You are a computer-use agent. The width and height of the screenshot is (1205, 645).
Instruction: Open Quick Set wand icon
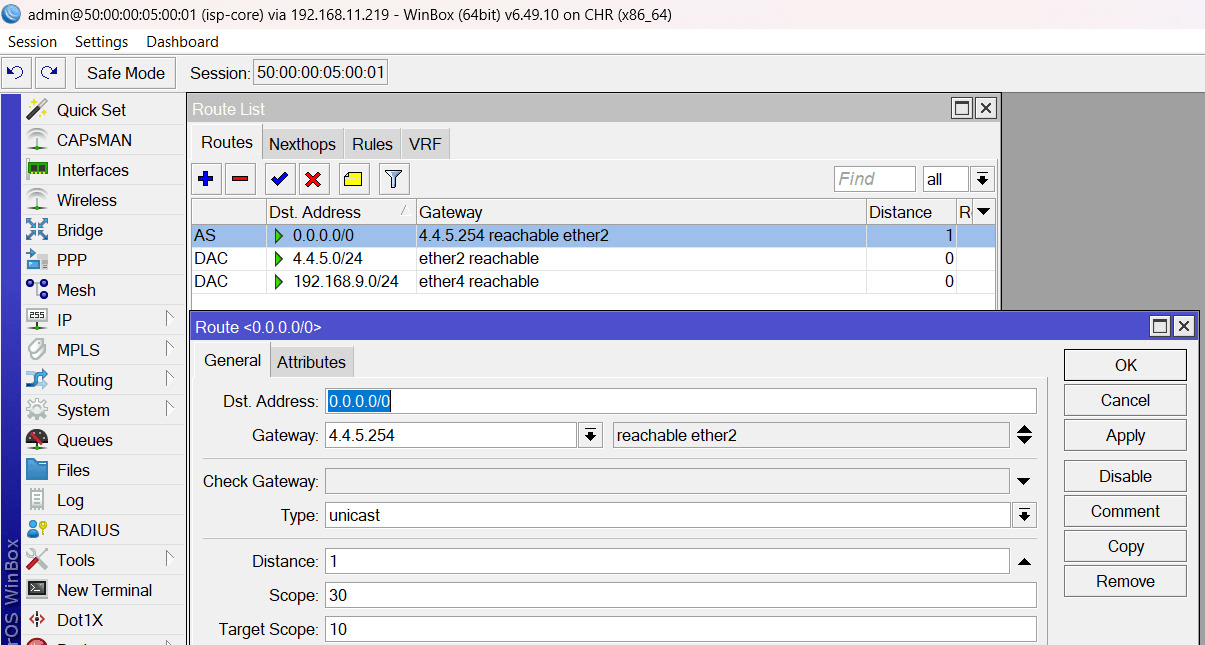coord(37,110)
